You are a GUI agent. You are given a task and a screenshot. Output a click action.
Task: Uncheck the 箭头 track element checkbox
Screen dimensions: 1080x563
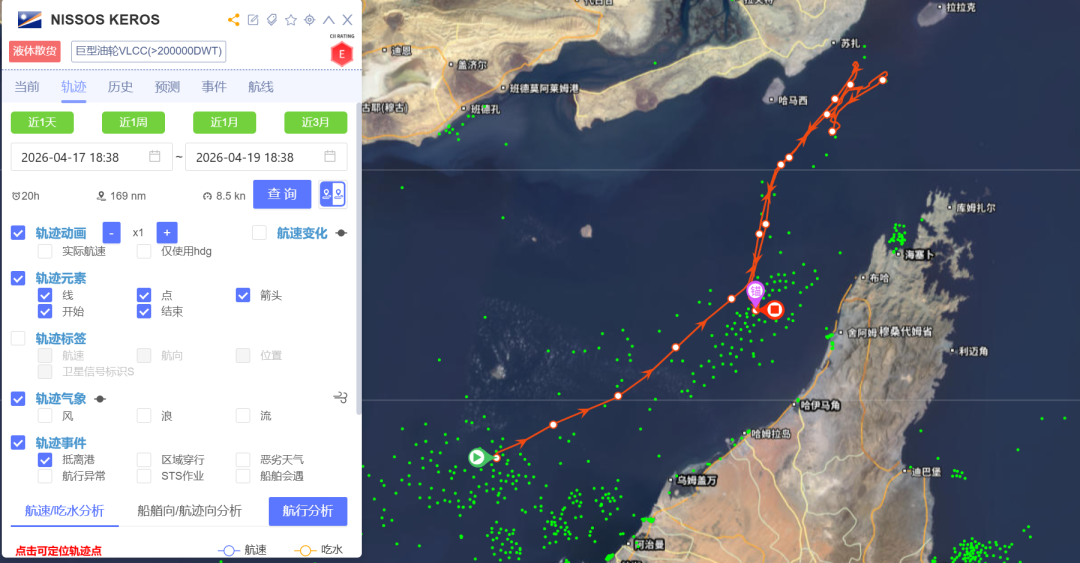coord(243,295)
